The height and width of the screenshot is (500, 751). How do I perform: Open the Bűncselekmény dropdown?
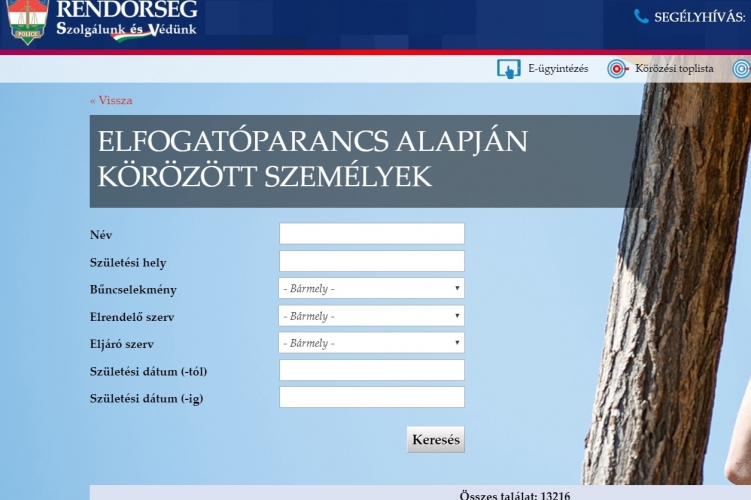tap(371, 289)
